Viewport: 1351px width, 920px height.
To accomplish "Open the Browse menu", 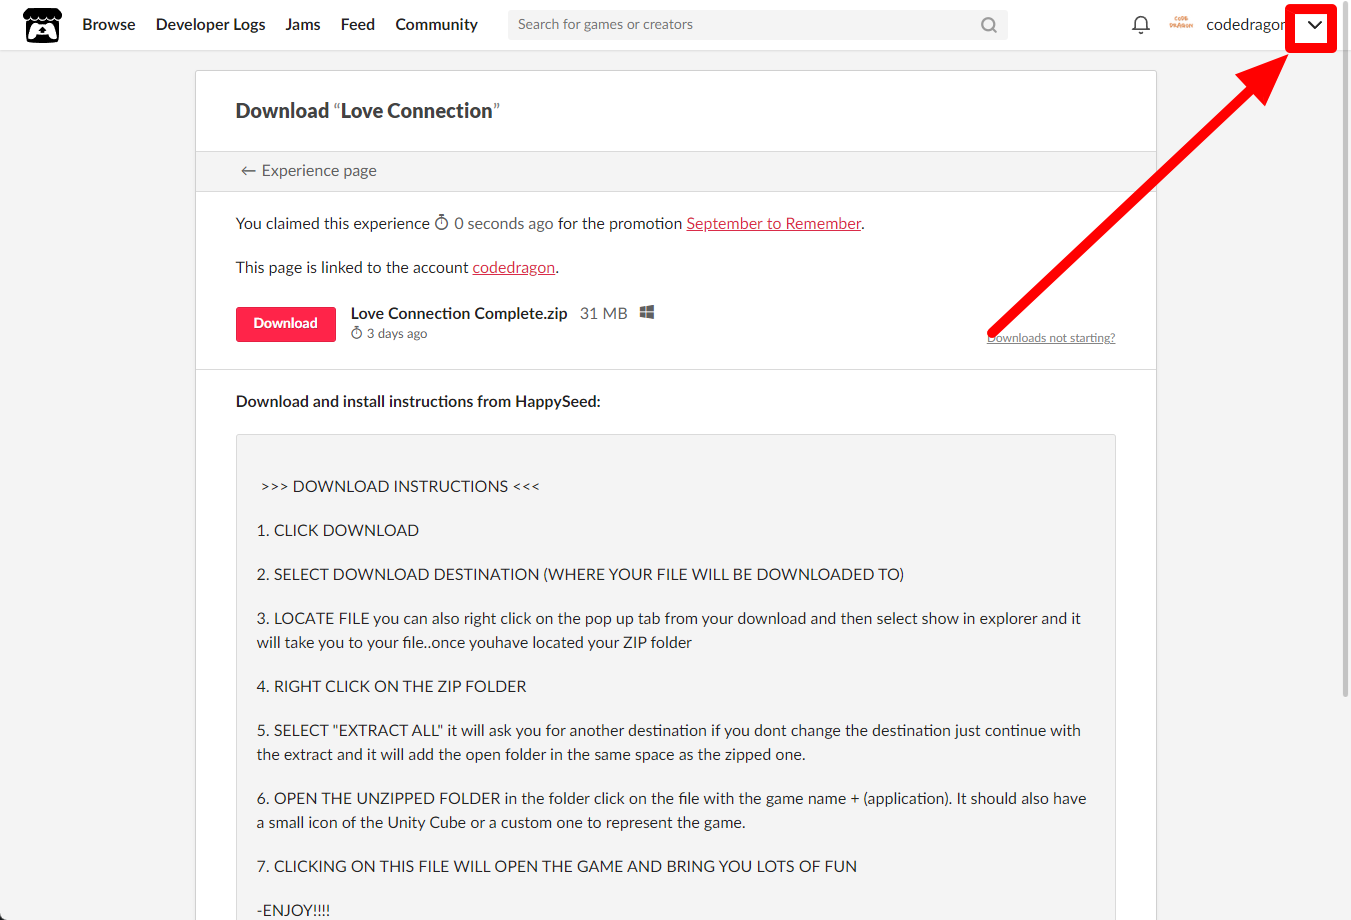I will 109,25.
